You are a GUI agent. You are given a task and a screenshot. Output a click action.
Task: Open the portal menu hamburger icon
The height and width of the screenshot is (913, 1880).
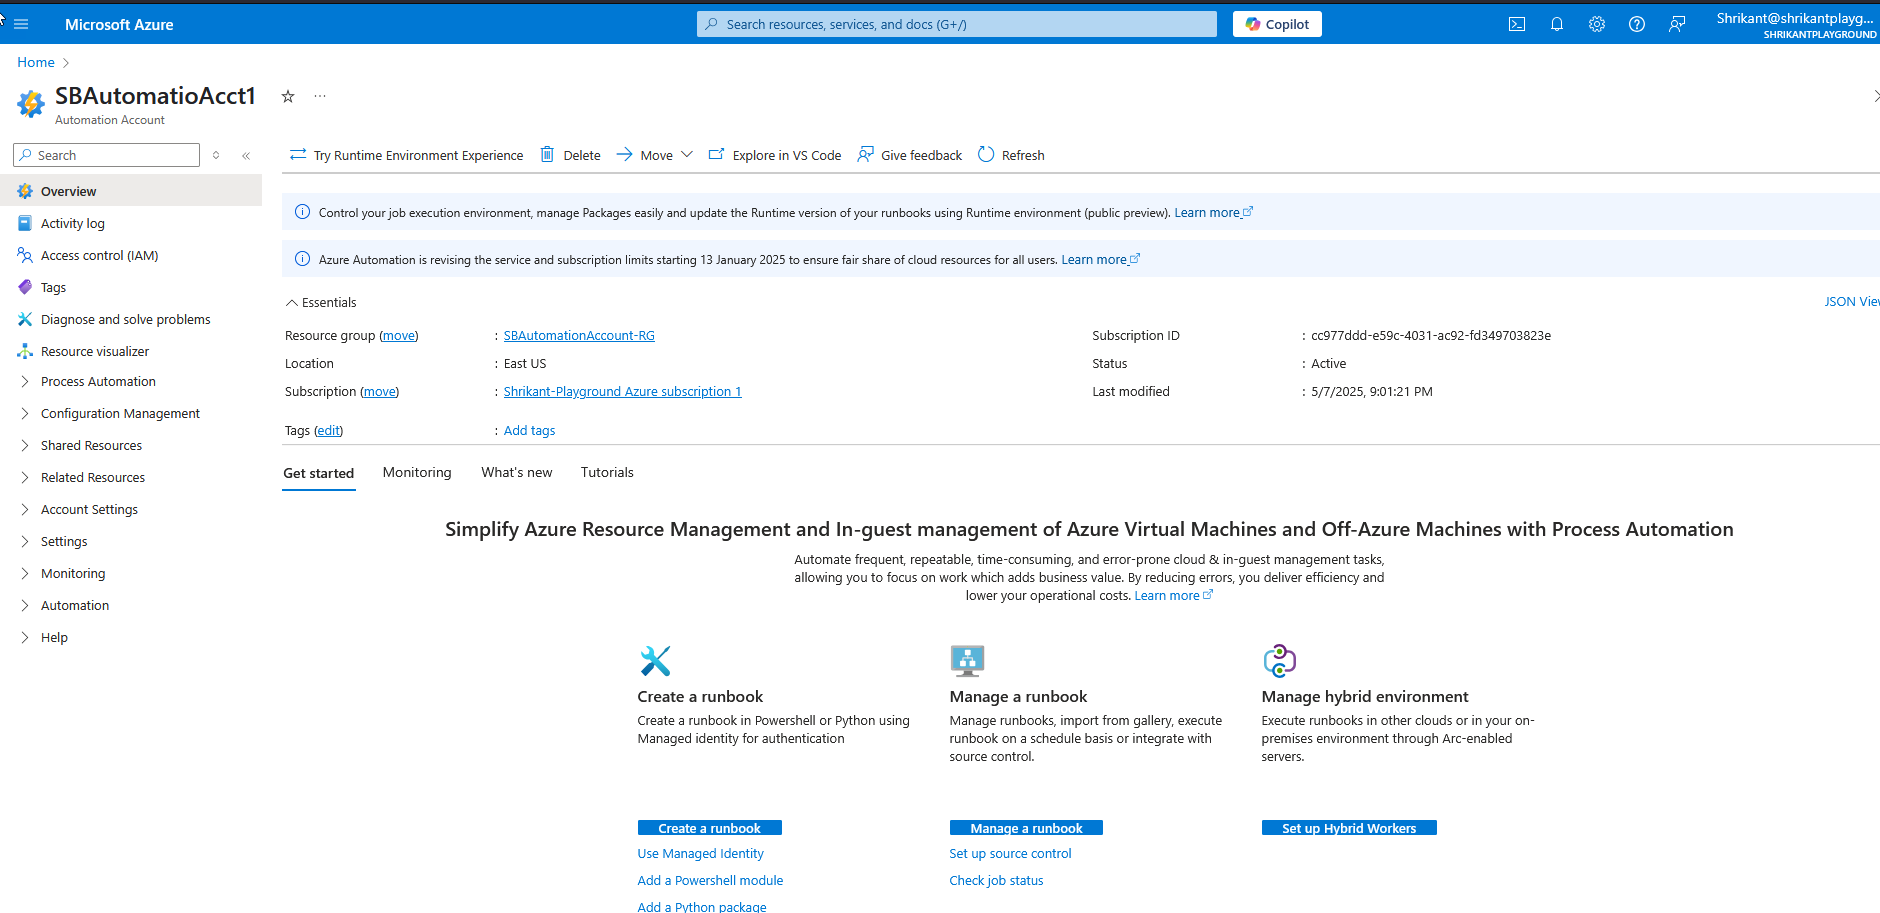coord(21,23)
